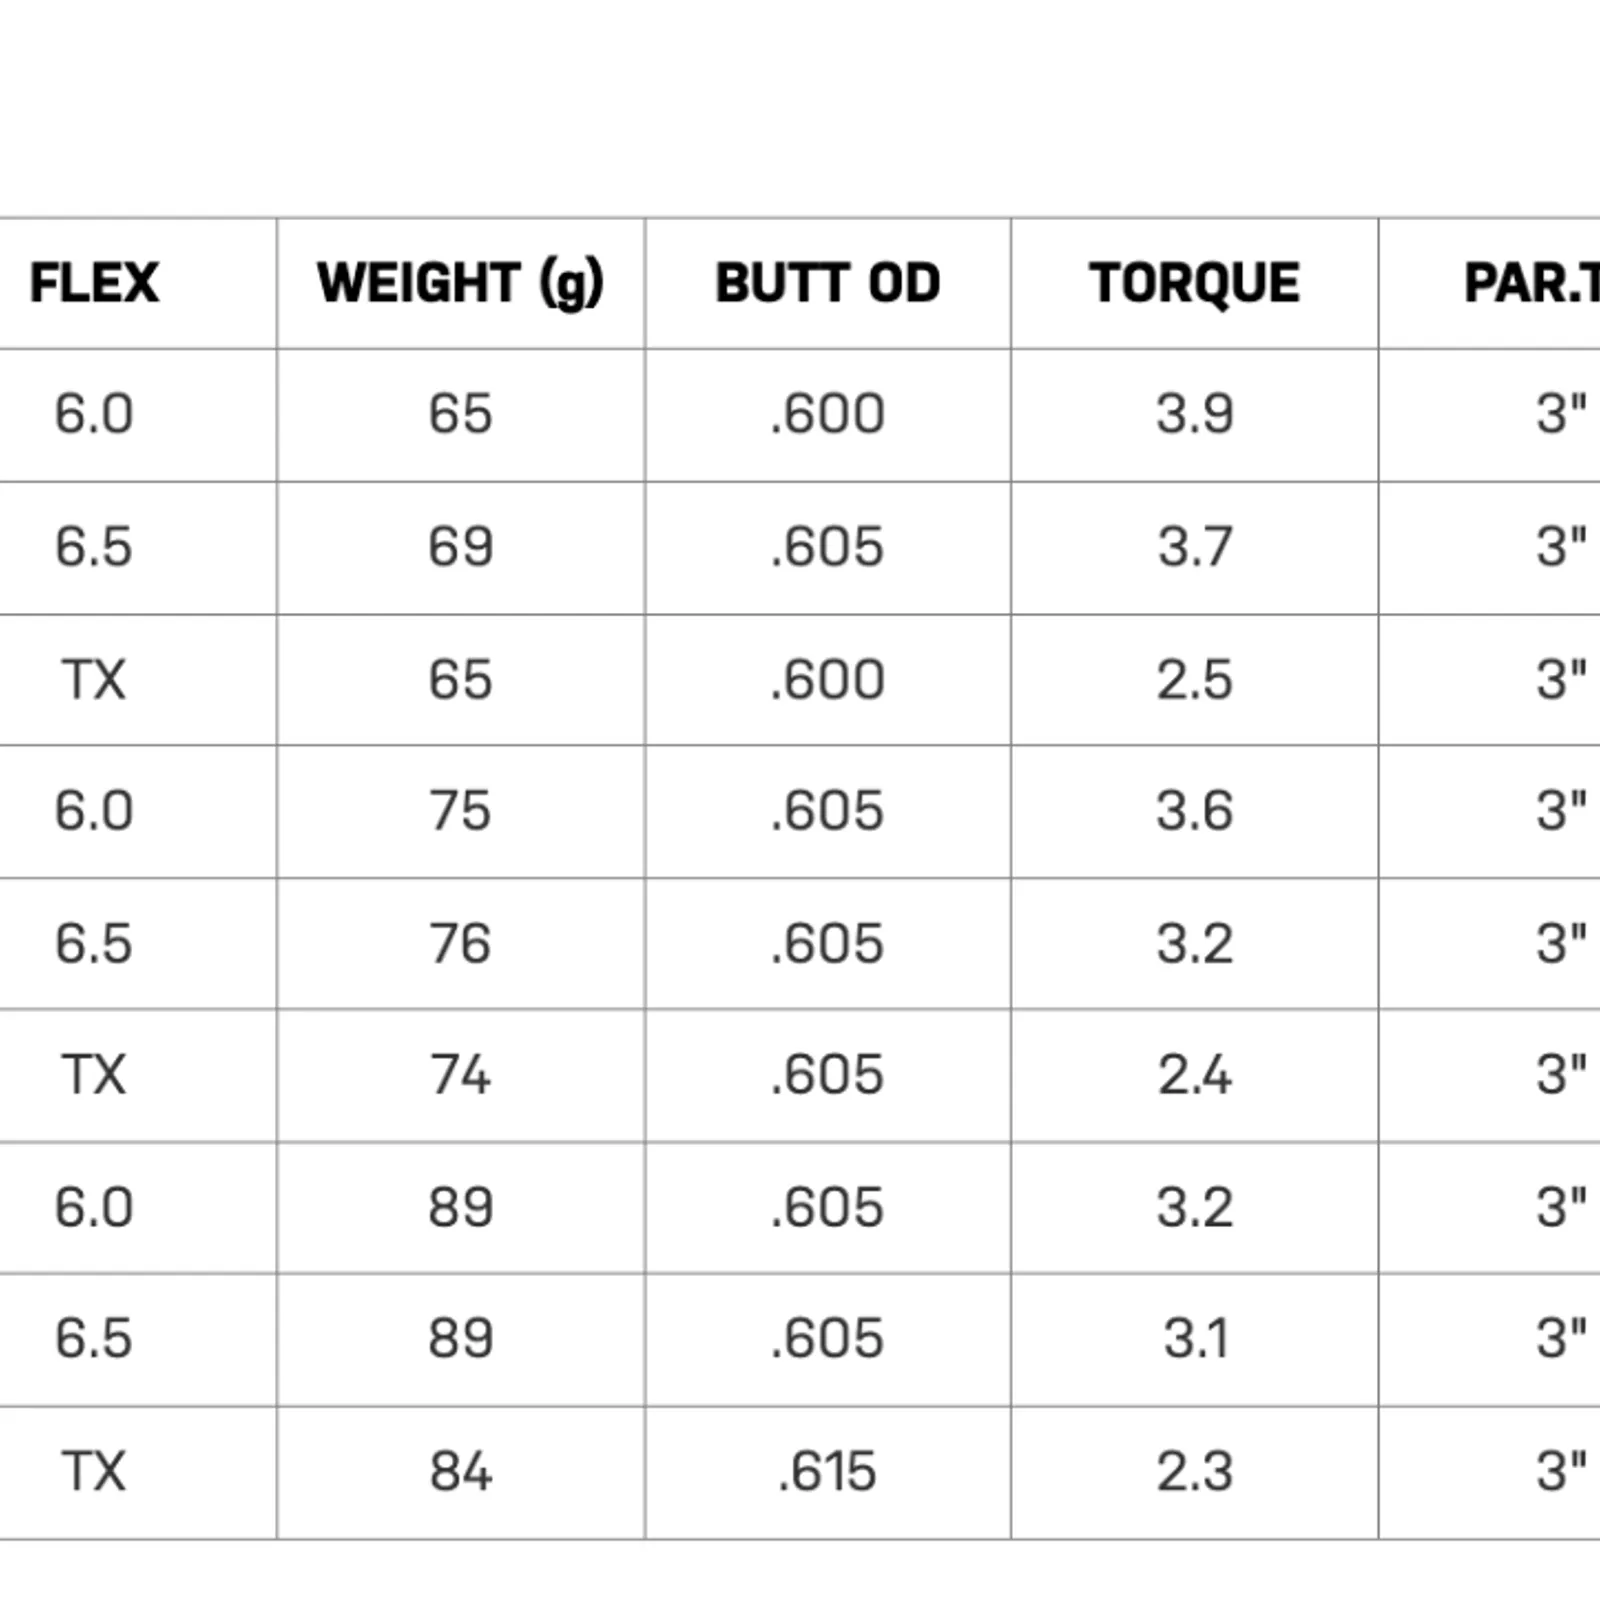Screen dimensions: 1600x1600
Task: Click the BUTT OD column header
Action: point(827,283)
